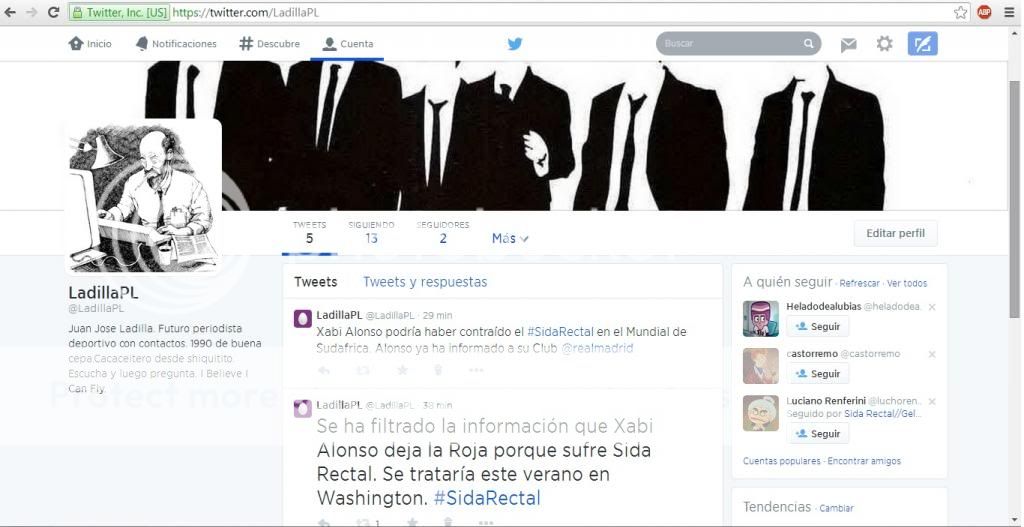Open the Notificaciones tab
Image resolution: width=1024 pixels, height=527 pixels.
click(176, 44)
